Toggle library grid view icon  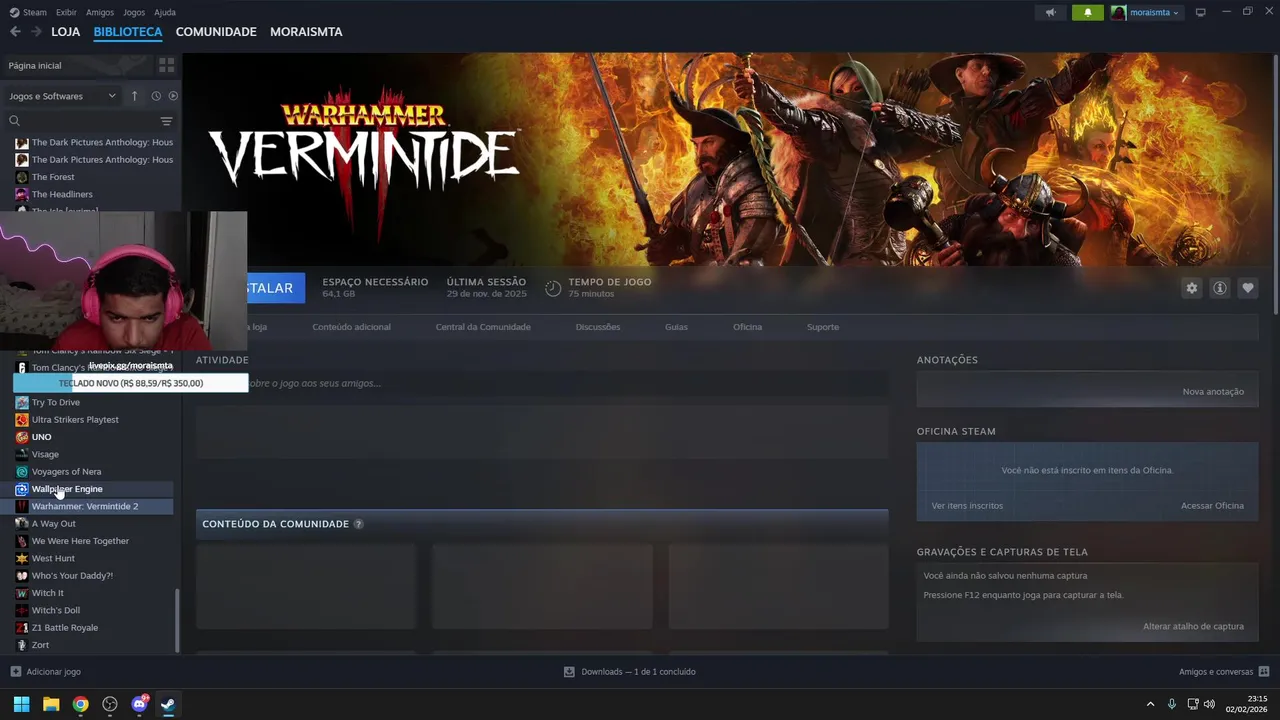point(166,65)
